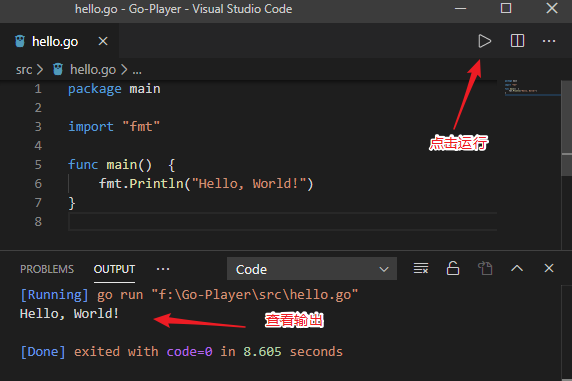Click the fmt.Println statement
Image resolution: width=572 pixels, height=381 pixels.
(x=206, y=184)
